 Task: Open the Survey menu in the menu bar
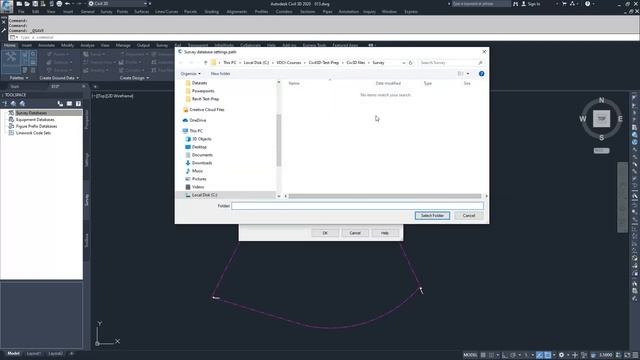[x=106, y=12]
